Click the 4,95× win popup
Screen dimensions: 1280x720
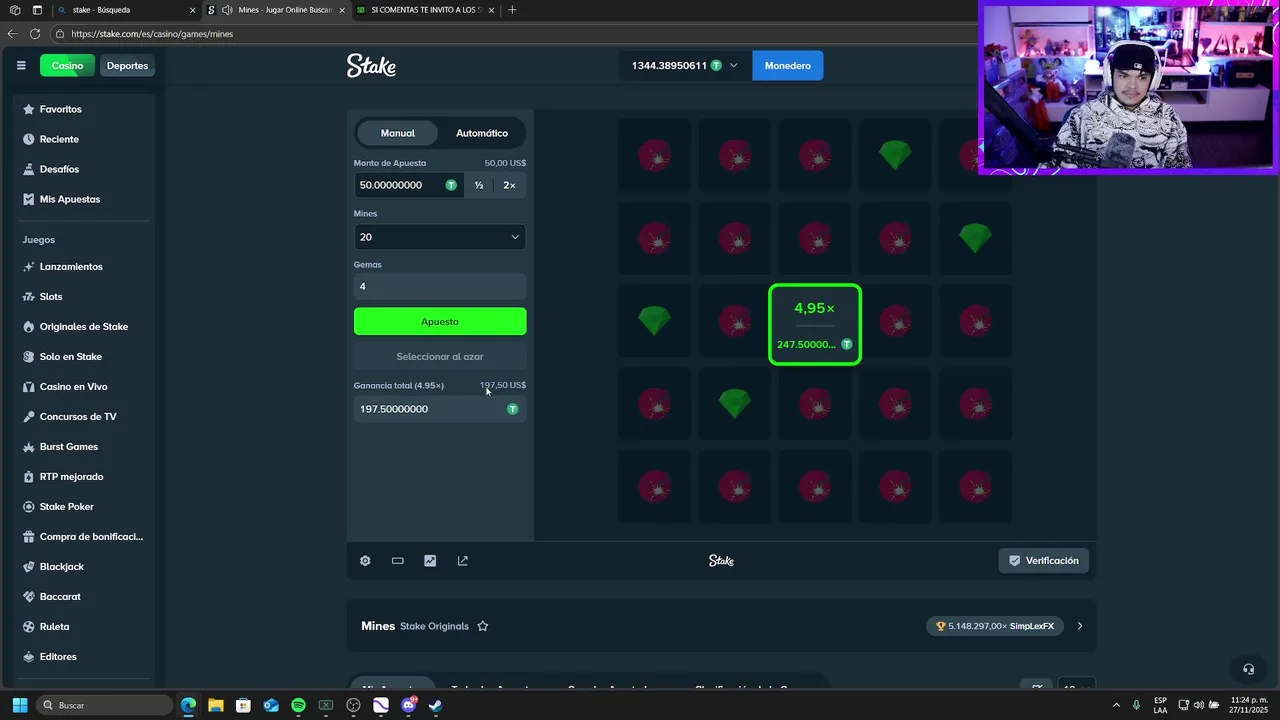click(x=814, y=324)
